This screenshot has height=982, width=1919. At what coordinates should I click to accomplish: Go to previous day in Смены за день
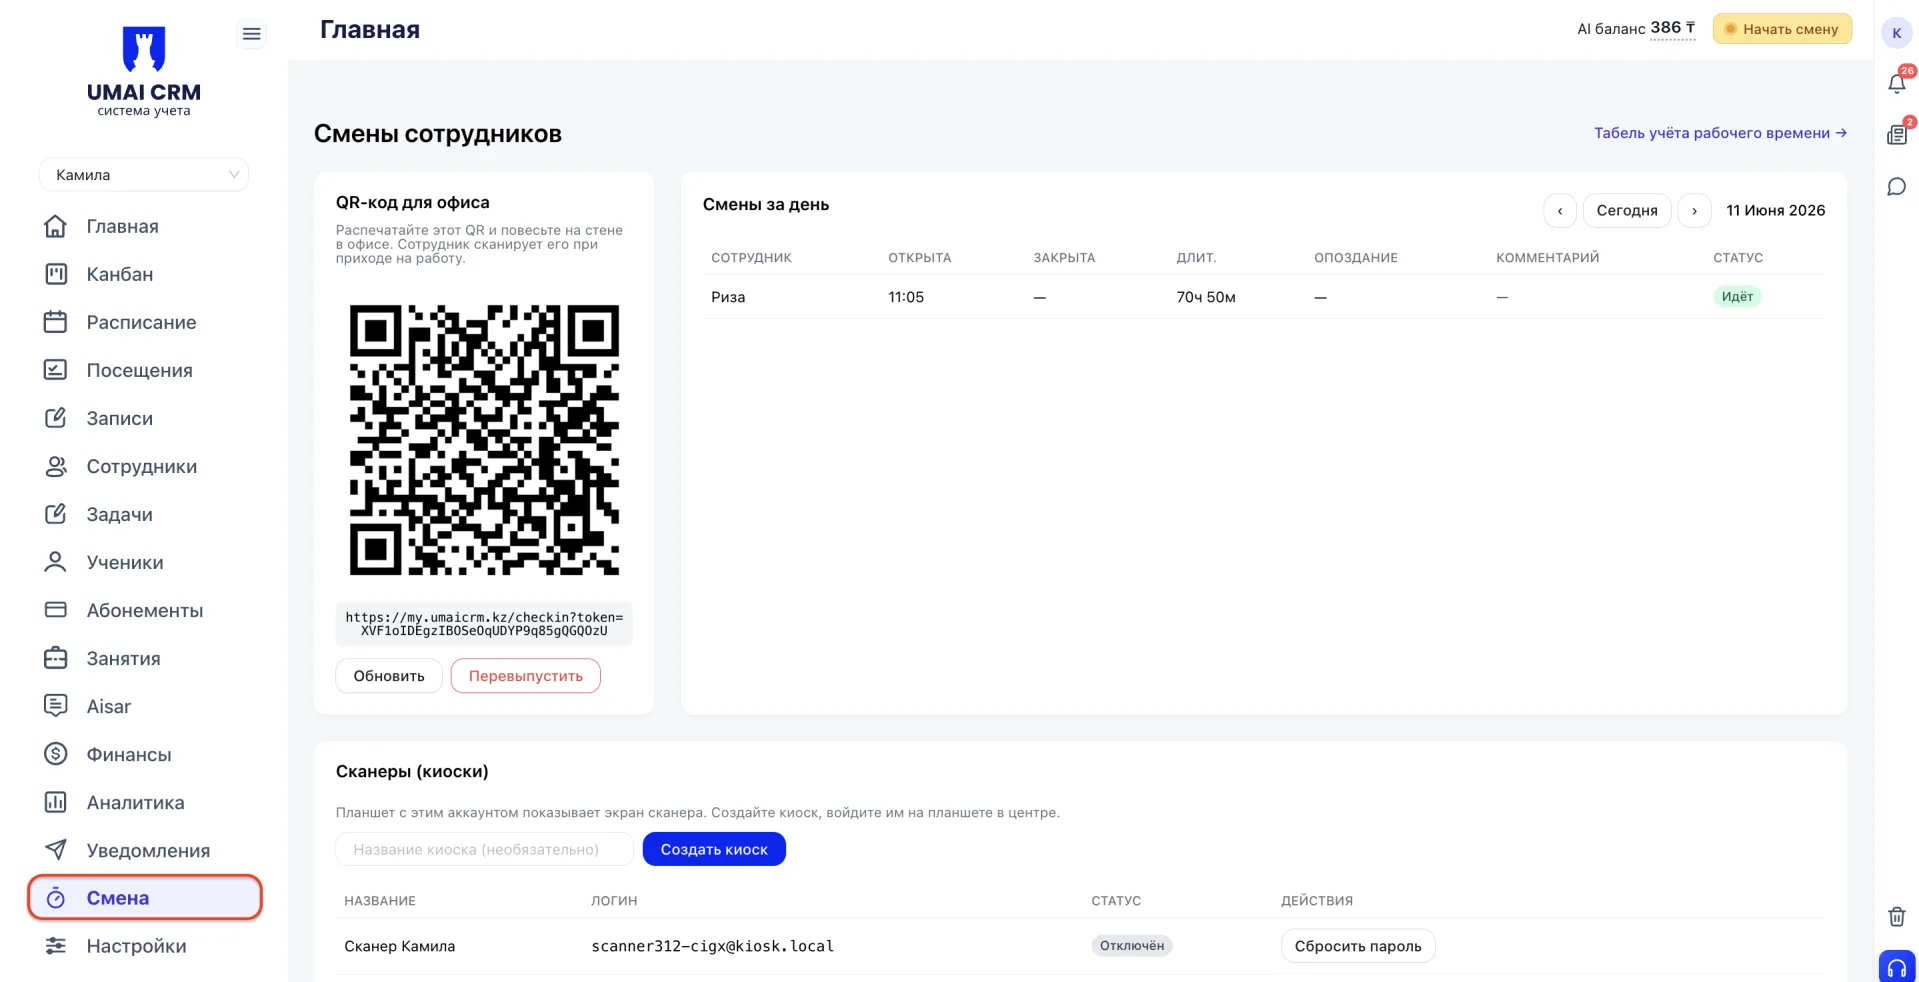[x=1560, y=211]
